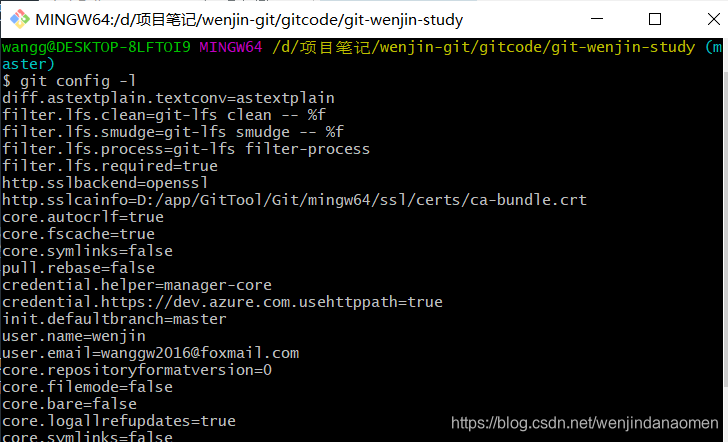Click the line core.autocrlf=true
This screenshot has height=442, width=728.
tap(83, 217)
